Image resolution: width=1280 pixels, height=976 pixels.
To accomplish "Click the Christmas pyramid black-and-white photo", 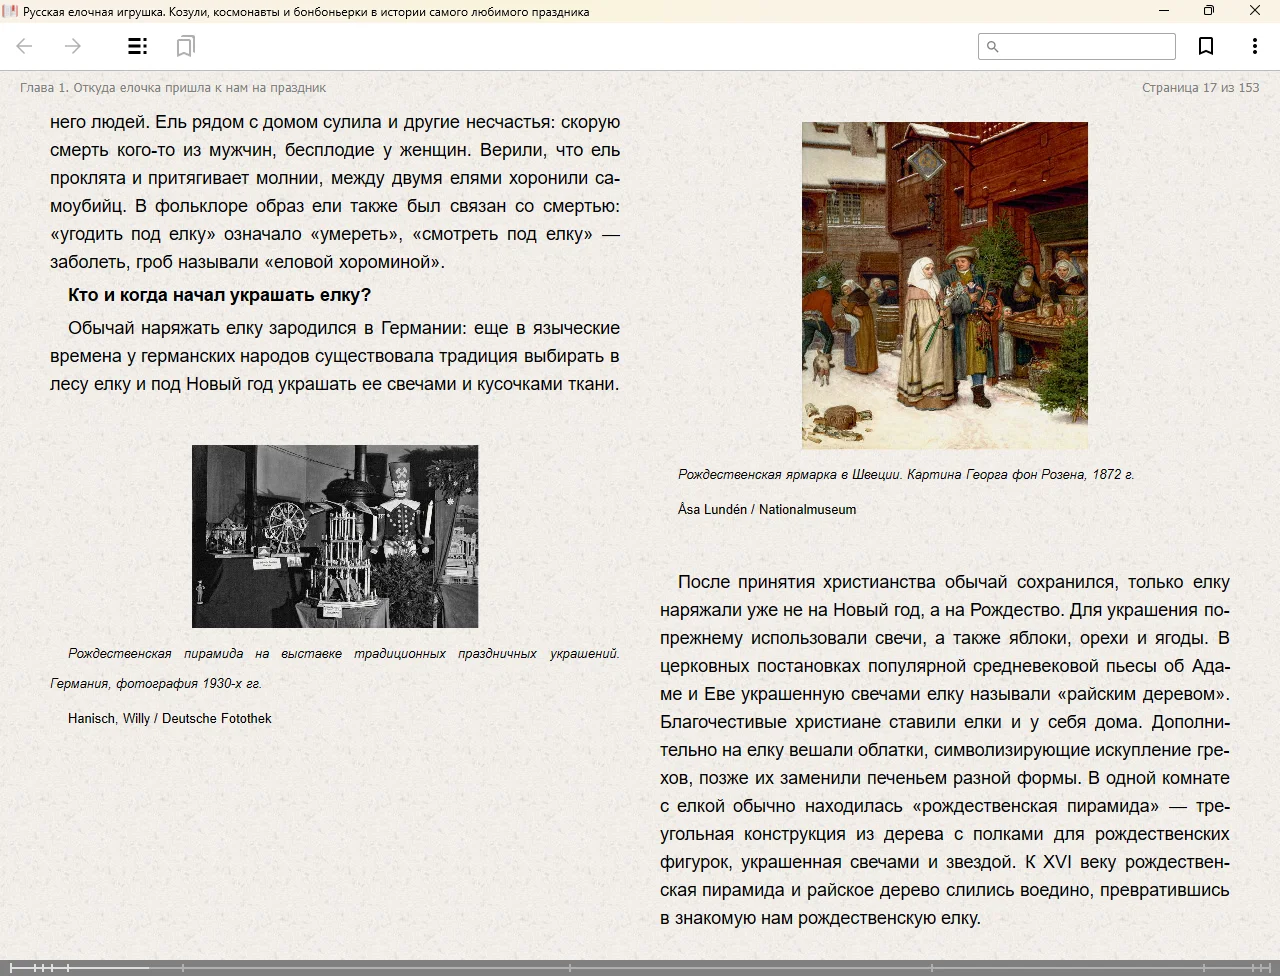I will coord(335,536).
